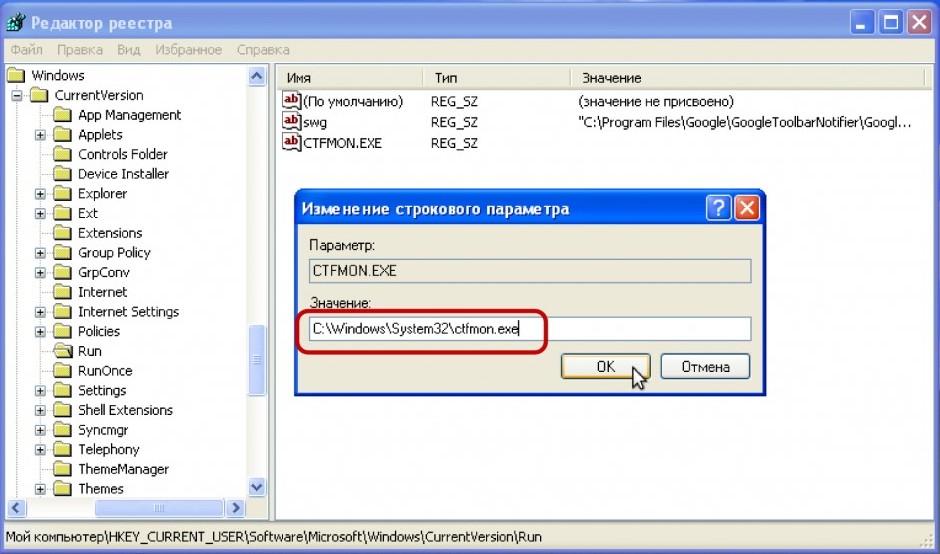This screenshot has height=554, width=940.
Task: Select the Policies folder icon
Action: point(62,332)
